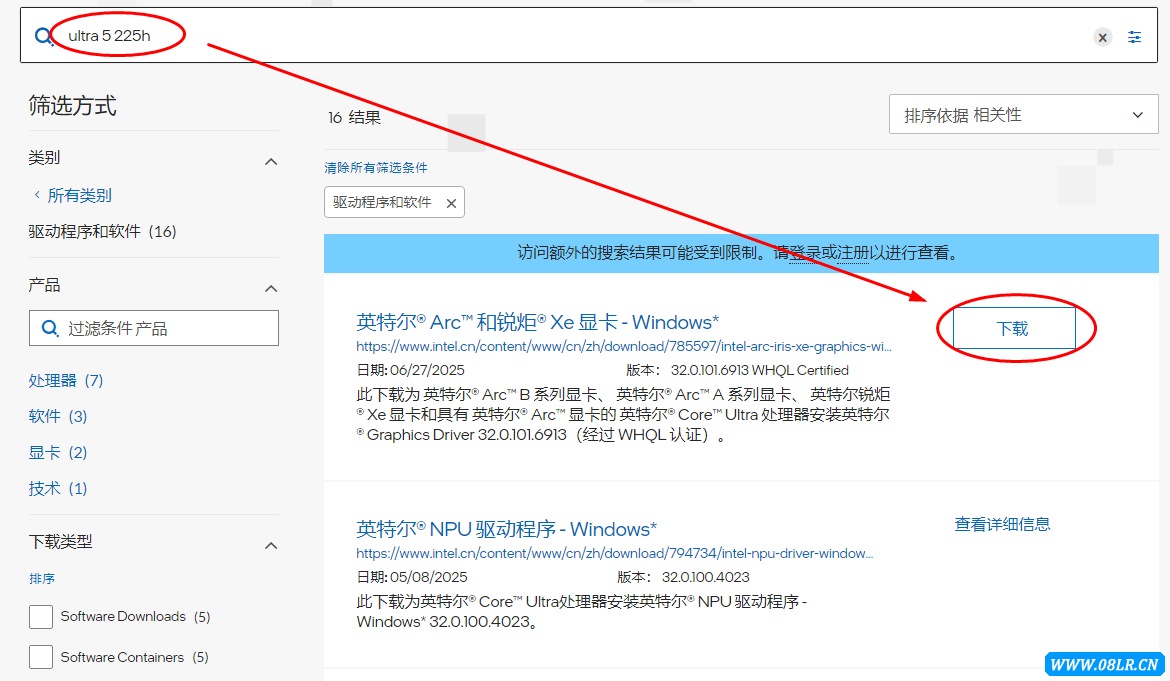Filter by 处理器 (7)
Screen dimensions: 1170x681
(66, 380)
